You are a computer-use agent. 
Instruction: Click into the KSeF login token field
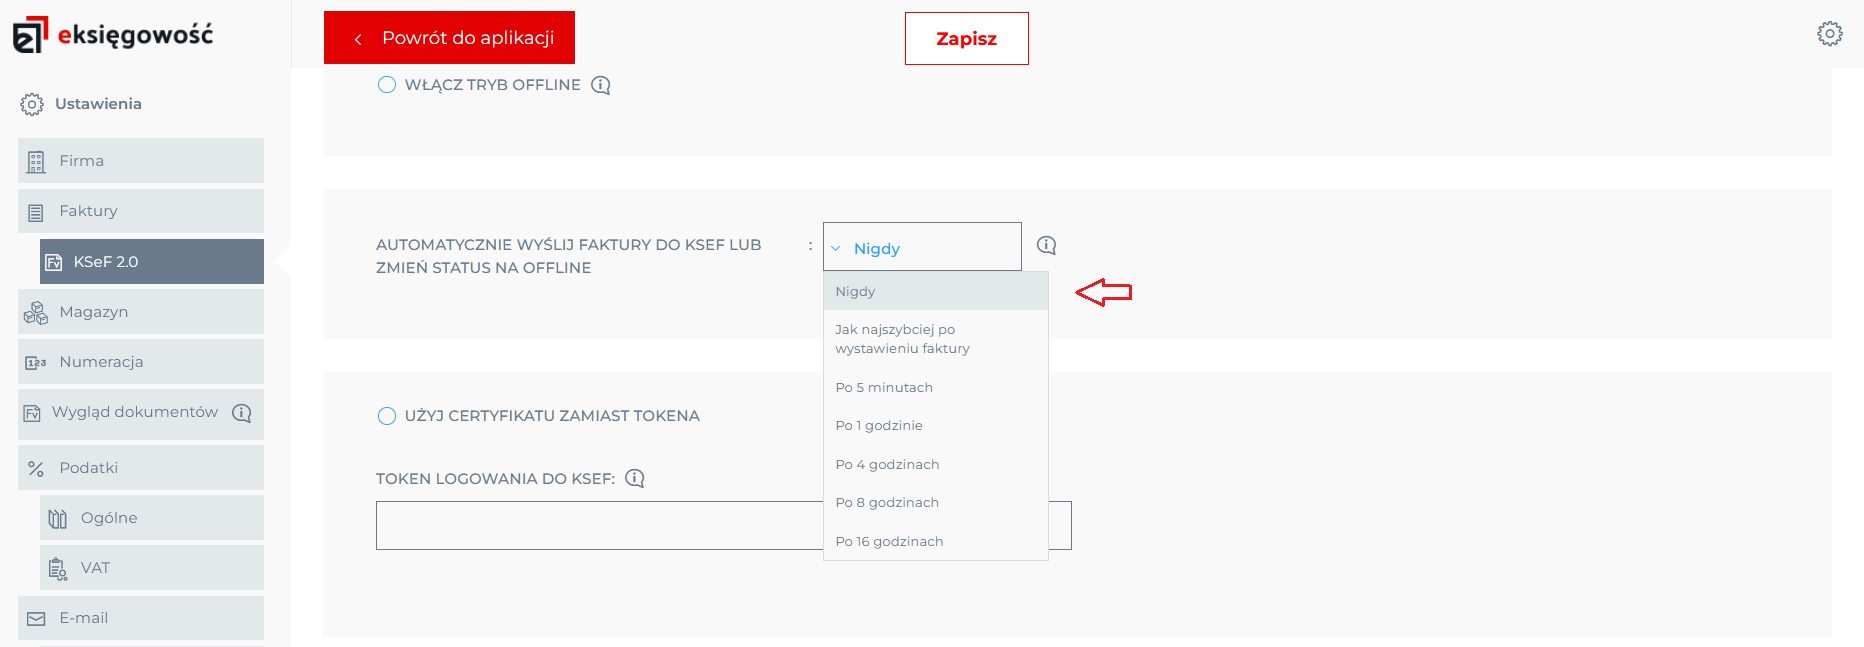pyautogui.click(x=598, y=526)
